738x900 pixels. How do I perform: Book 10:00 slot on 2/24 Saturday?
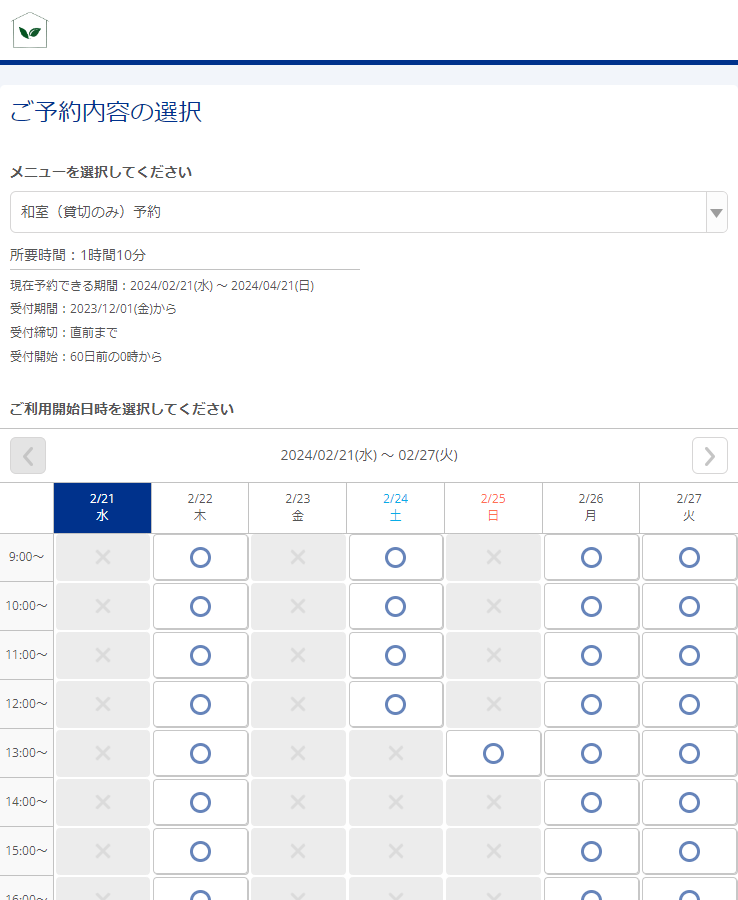pyautogui.click(x=395, y=606)
